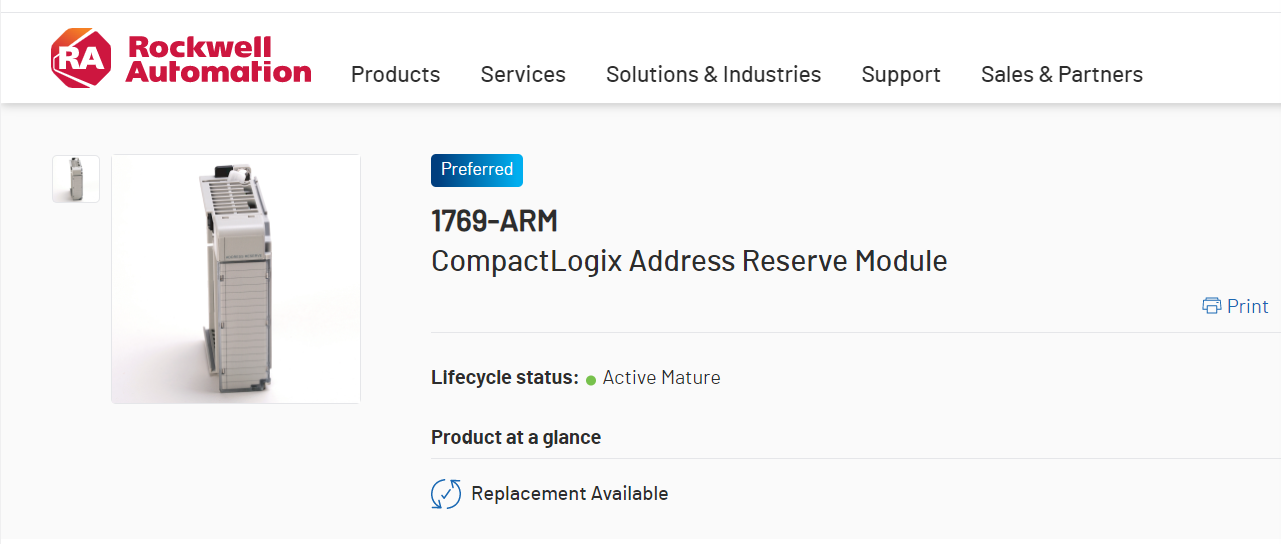Open the Products menu
Screen dimensions: 1281x544
click(x=395, y=74)
